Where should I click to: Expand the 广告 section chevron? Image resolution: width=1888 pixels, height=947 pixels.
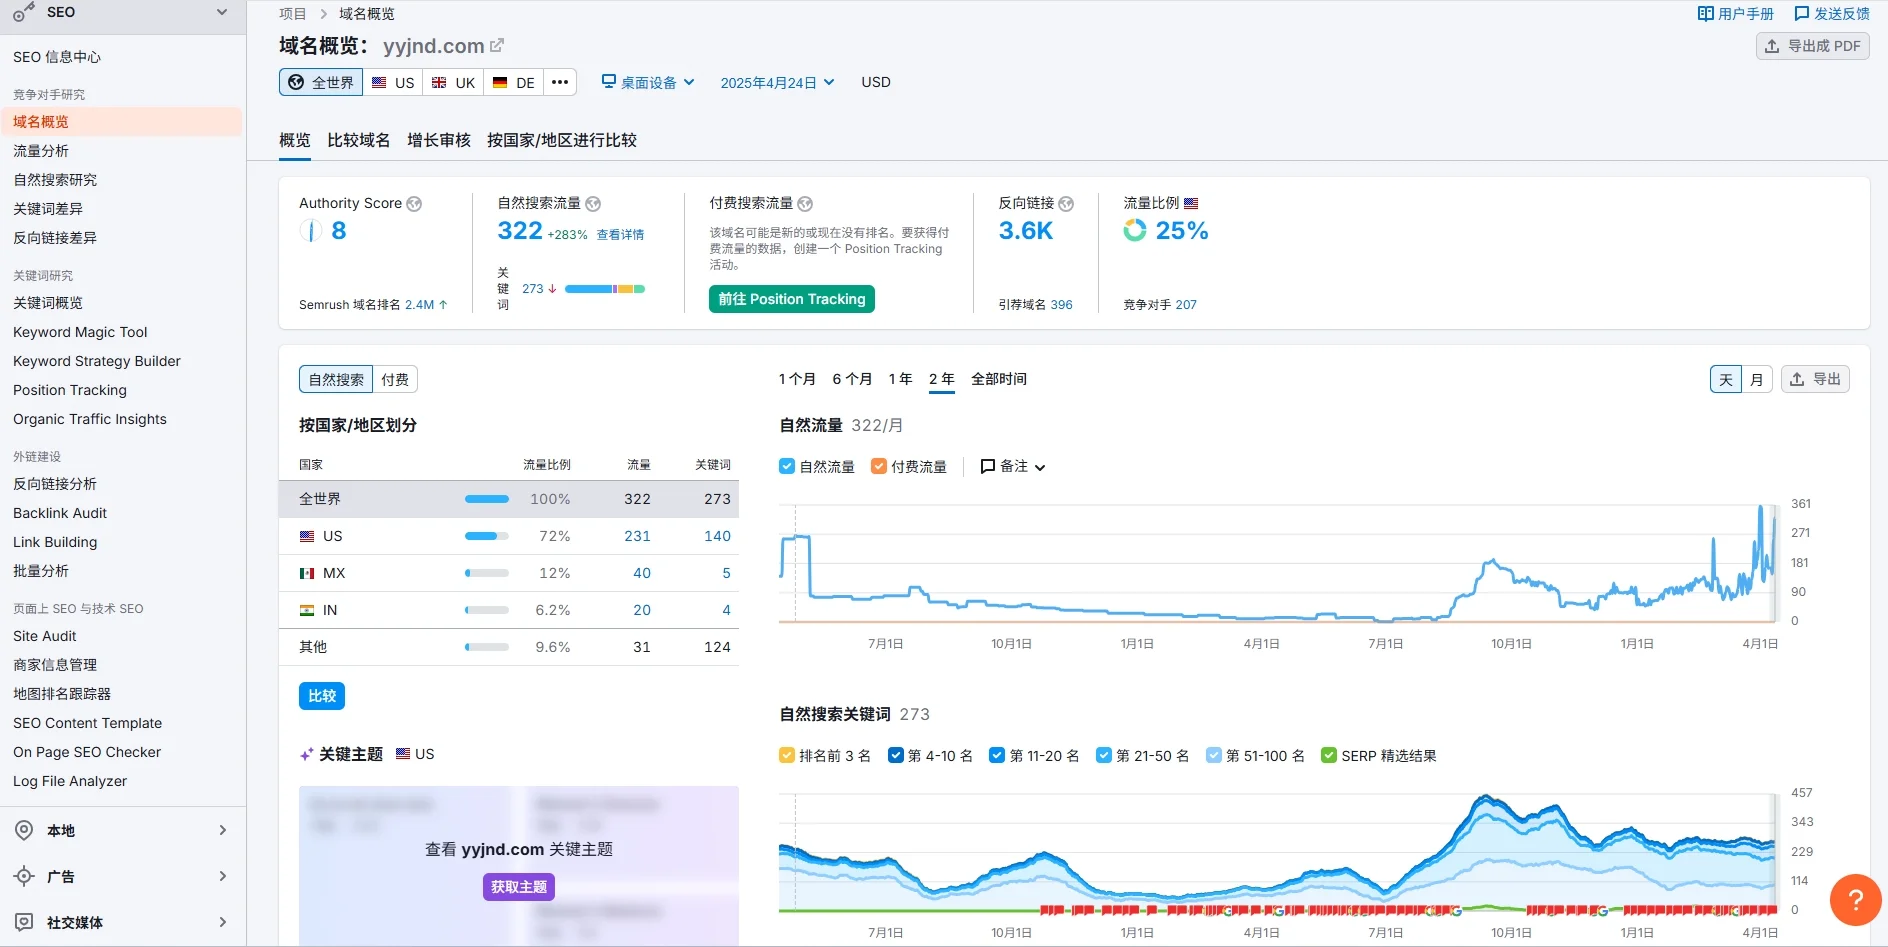[x=223, y=876]
